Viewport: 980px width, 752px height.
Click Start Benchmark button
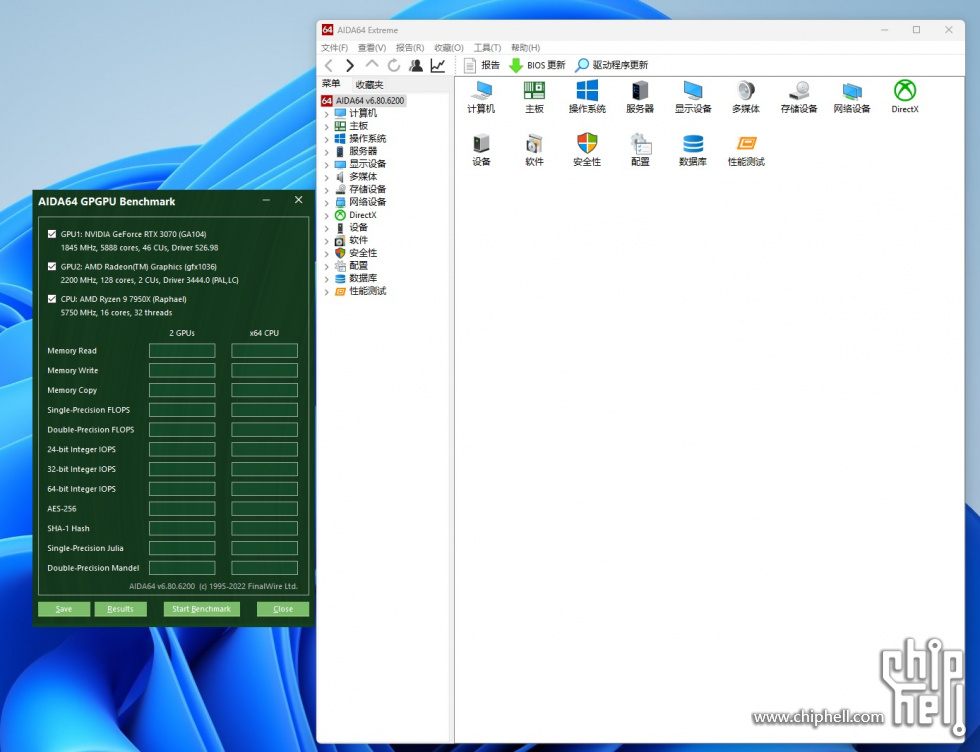[x=202, y=609]
